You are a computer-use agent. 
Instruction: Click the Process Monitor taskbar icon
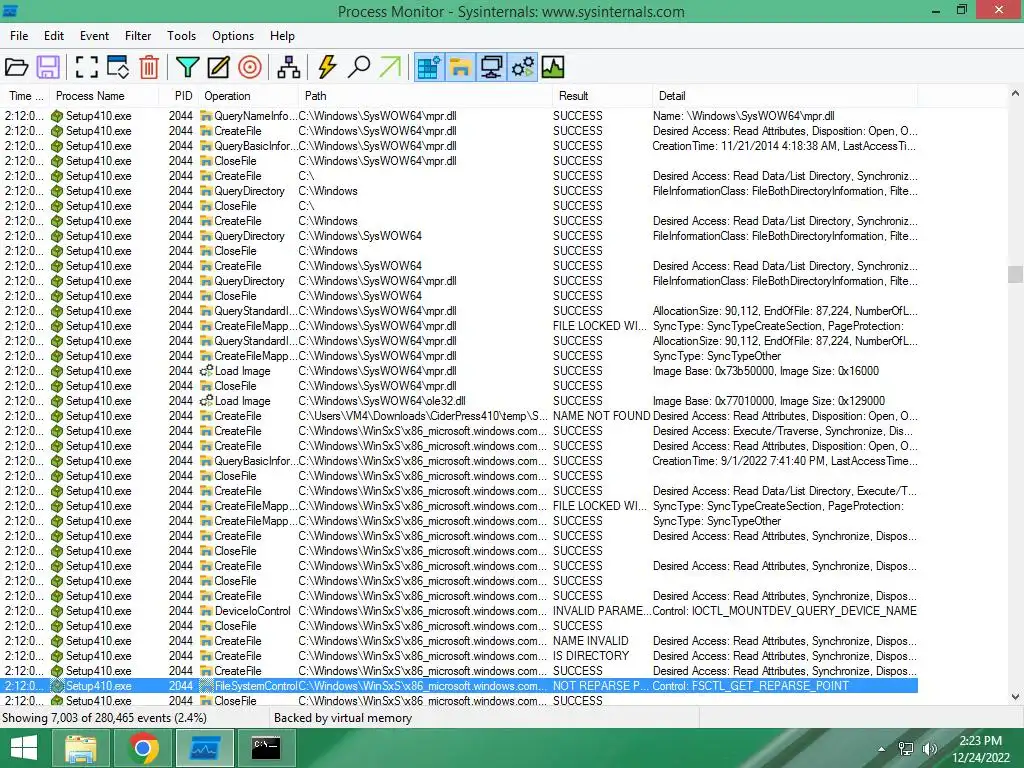coord(204,748)
